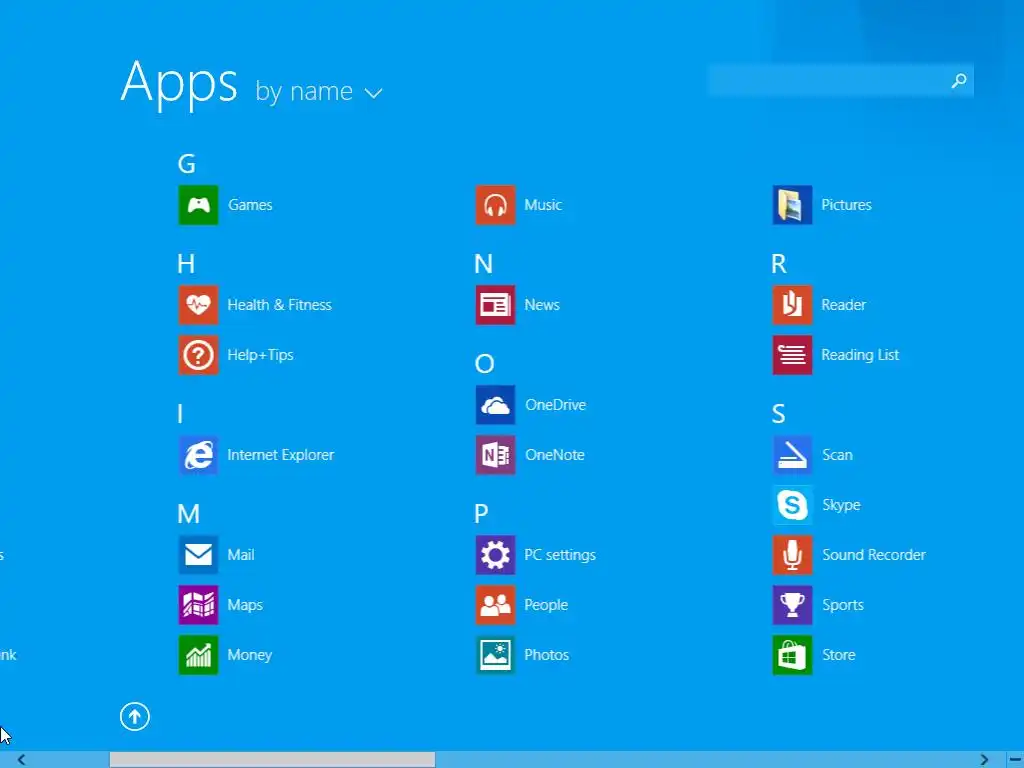1024x768 pixels.
Task: Click the 'Sound Recorder' label text
Action: point(874,555)
